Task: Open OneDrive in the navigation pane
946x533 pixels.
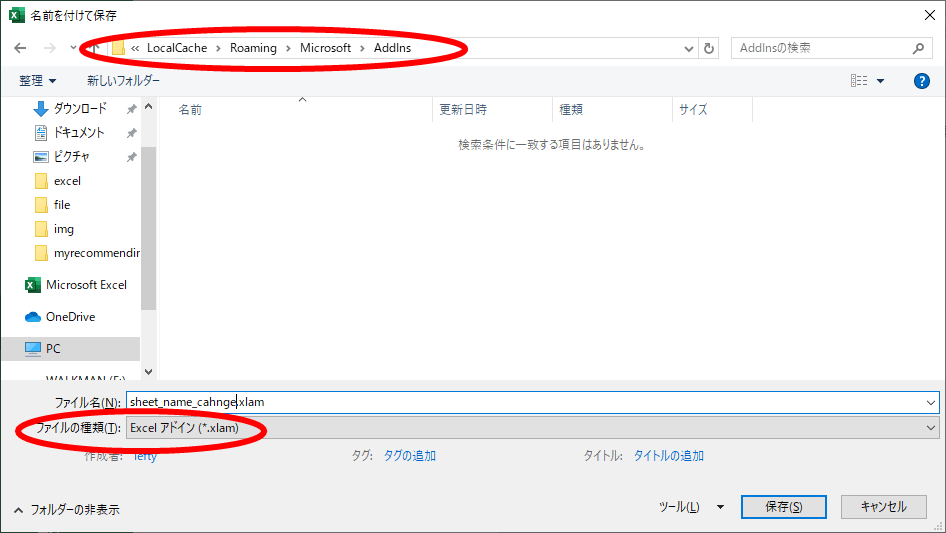Action: [70, 317]
